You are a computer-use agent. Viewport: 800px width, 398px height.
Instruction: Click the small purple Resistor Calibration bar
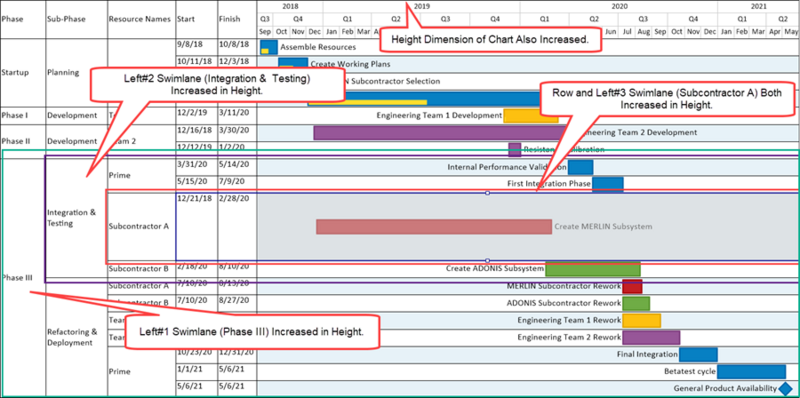pyautogui.click(x=515, y=150)
